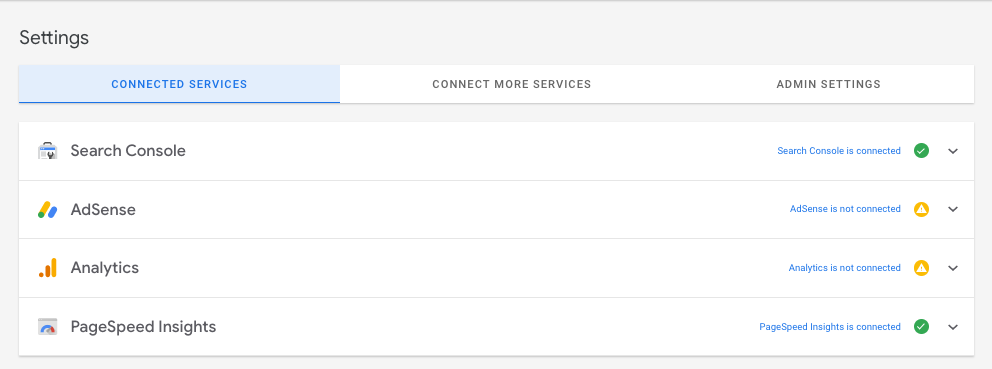The image size is (992, 369).
Task: Click 'Search Console is connected' status text
Action: click(x=839, y=151)
